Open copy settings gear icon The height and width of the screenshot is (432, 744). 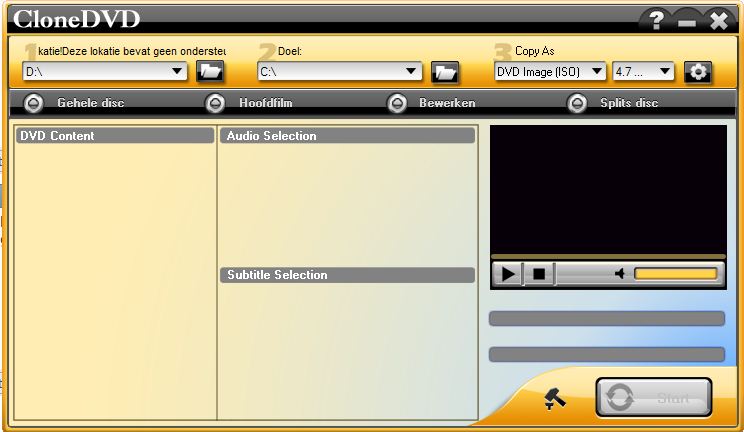click(697, 71)
